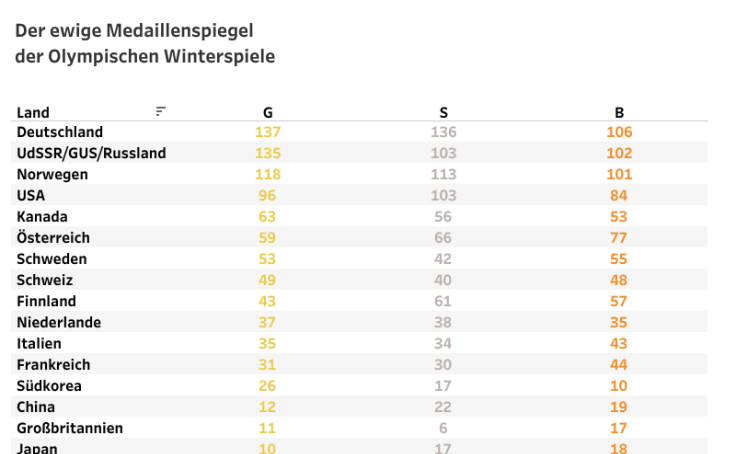
Task: Select Südkorea's gold medal value 26
Action: coord(267,385)
